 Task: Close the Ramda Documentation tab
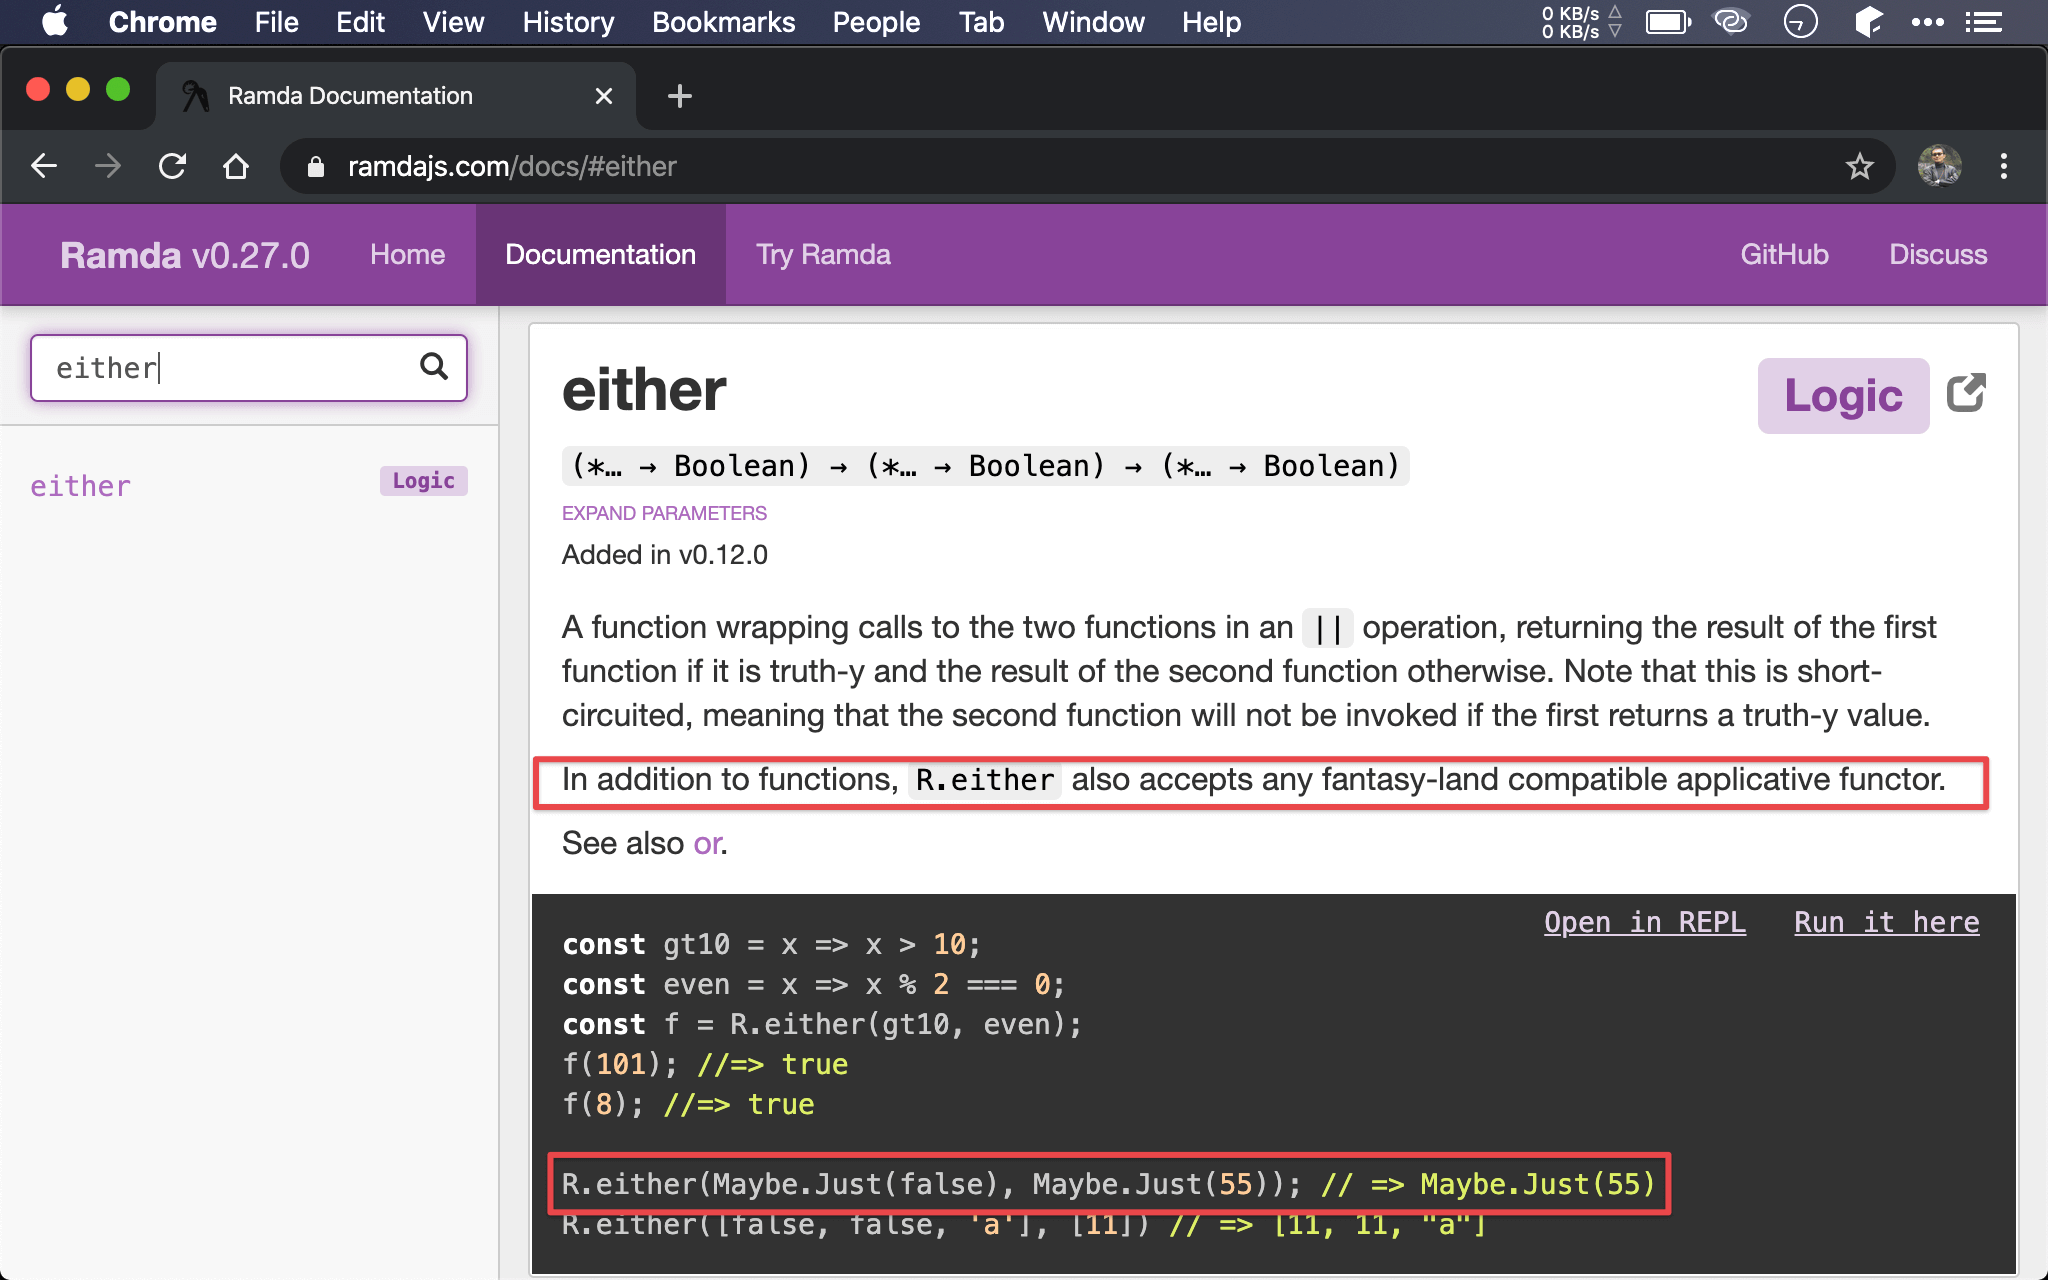[603, 96]
